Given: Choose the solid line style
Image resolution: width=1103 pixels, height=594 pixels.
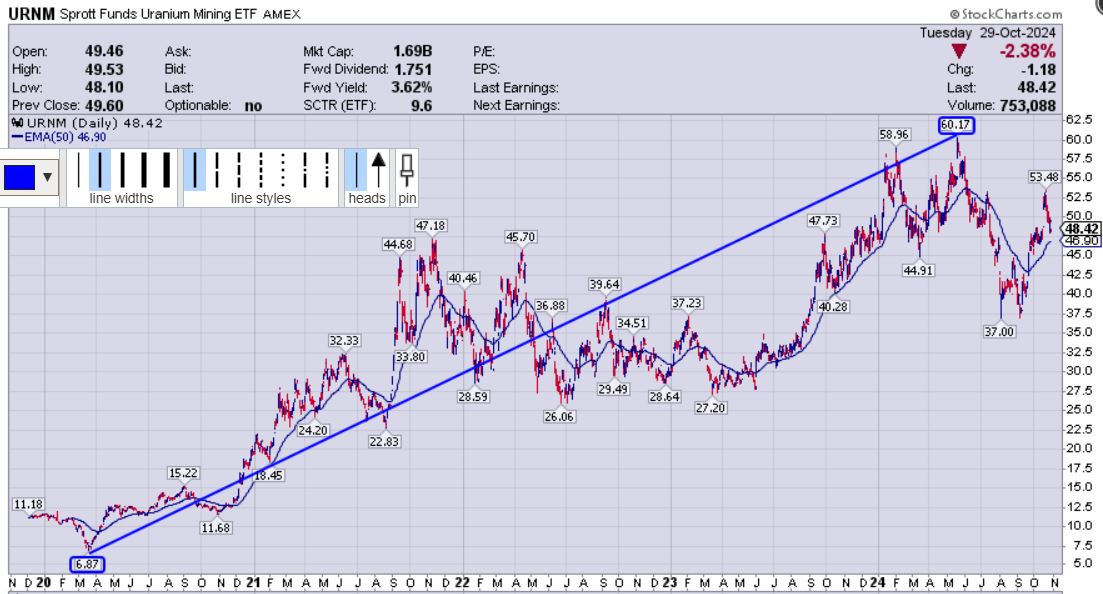Looking at the screenshot, I should point(195,170).
